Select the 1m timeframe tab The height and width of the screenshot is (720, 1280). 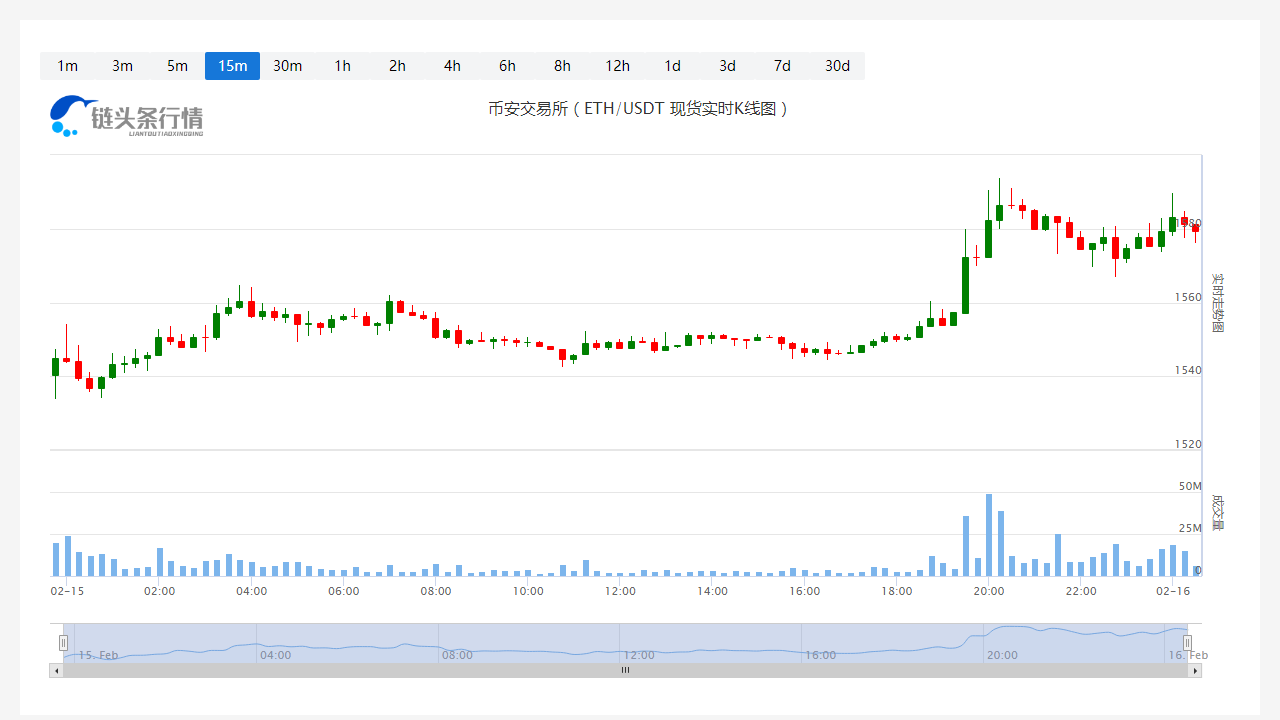(67, 66)
